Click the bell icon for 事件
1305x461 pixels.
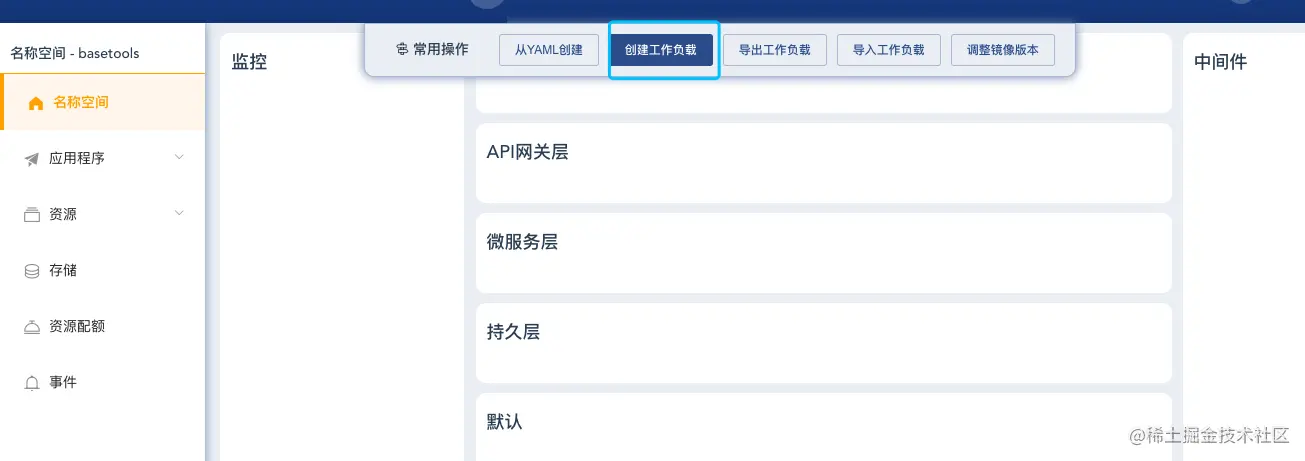click(x=31, y=383)
